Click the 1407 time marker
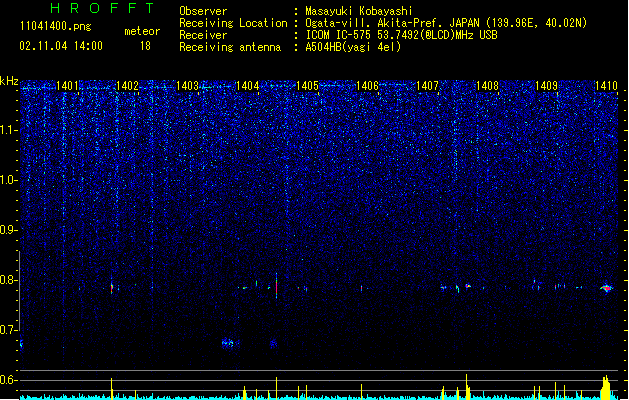The image size is (629, 400). point(428,86)
